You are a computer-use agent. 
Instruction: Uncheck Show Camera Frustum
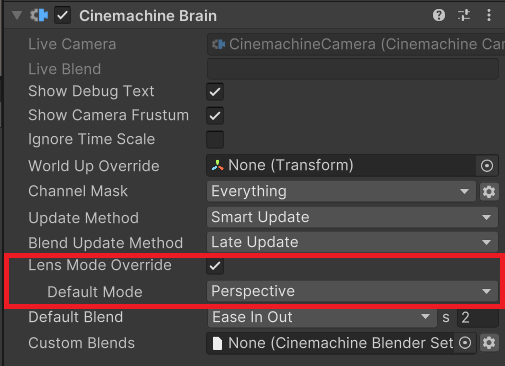(215, 116)
